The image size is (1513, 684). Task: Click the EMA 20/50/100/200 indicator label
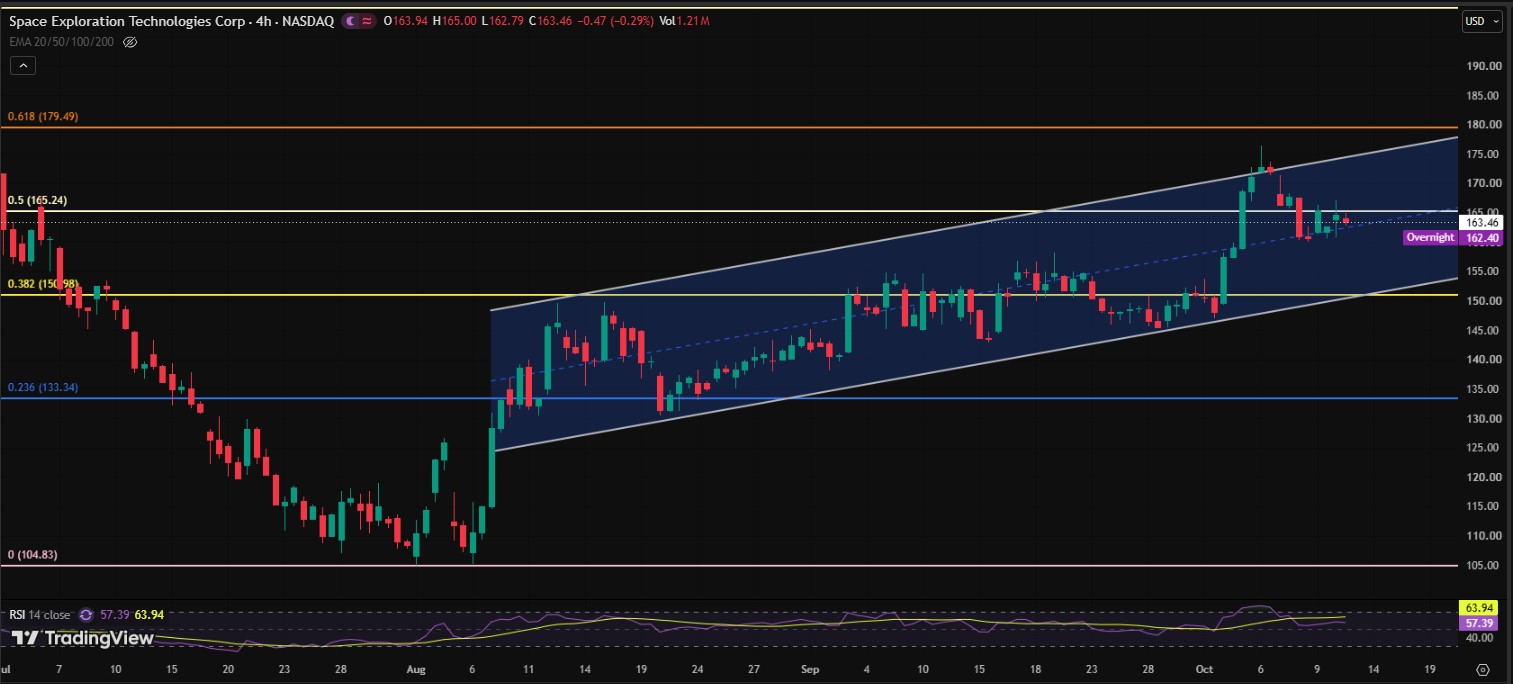point(63,42)
